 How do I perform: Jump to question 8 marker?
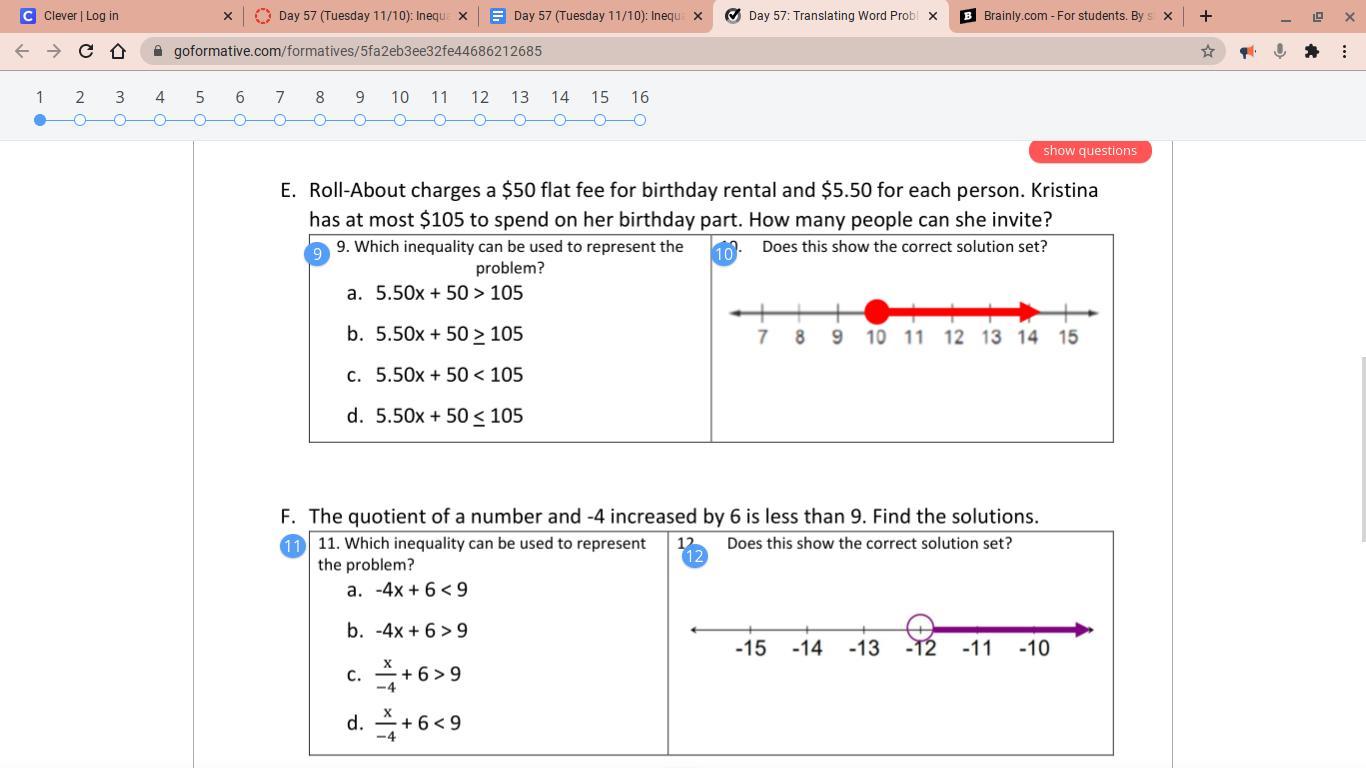(320, 120)
